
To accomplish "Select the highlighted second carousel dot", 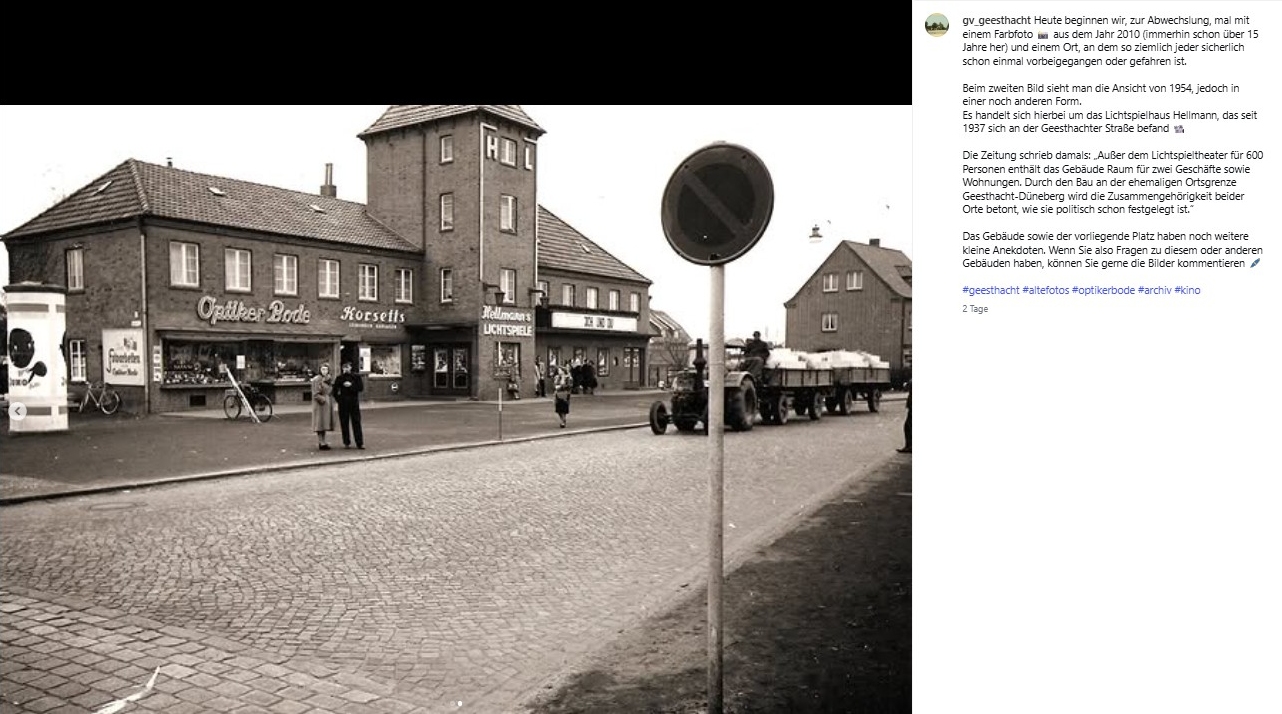I will pyautogui.click(x=460, y=703).
